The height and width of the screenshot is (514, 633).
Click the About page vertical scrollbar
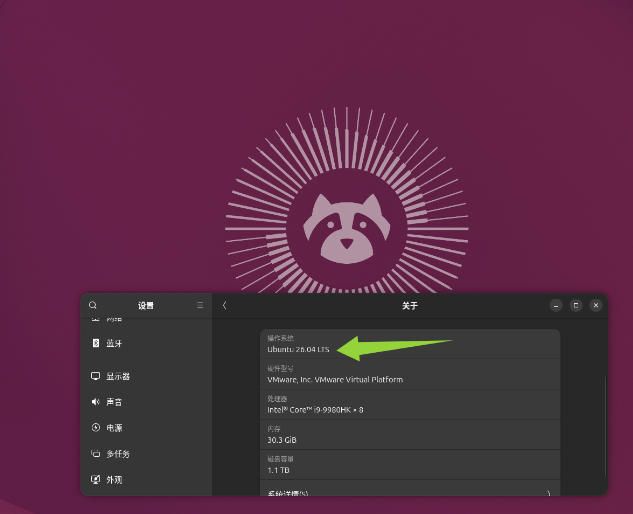[605, 426]
